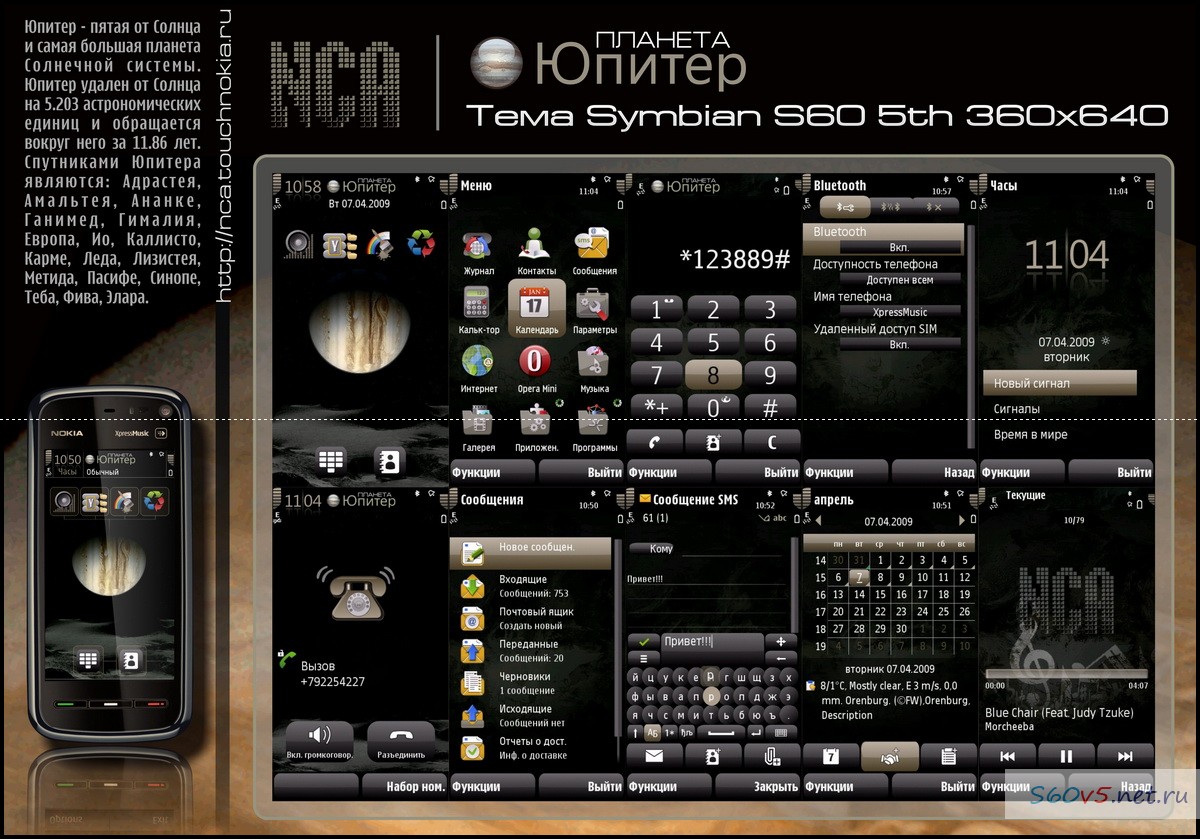
Task: Toggle Удаленный доступ SIM Вкл. setting
Action: point(899,344)
